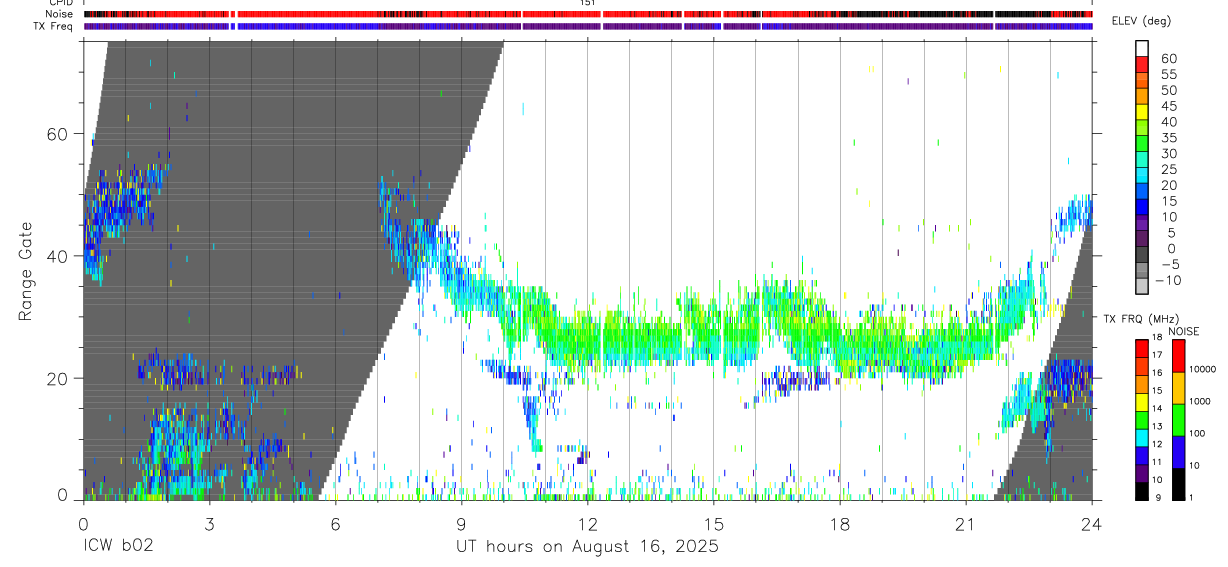1228x567 pixels.
Task: Click the black block in the TX FRQ scale
Action: tap(1141, 491)
